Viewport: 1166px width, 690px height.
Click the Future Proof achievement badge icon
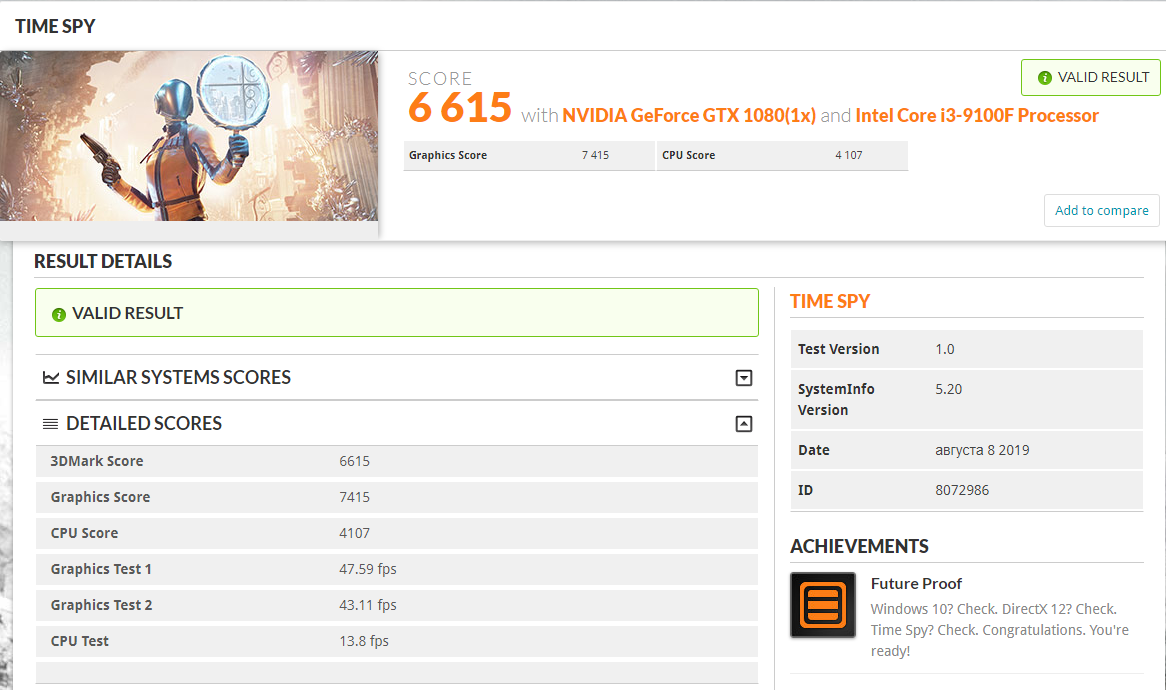click(x=822, y=604)
